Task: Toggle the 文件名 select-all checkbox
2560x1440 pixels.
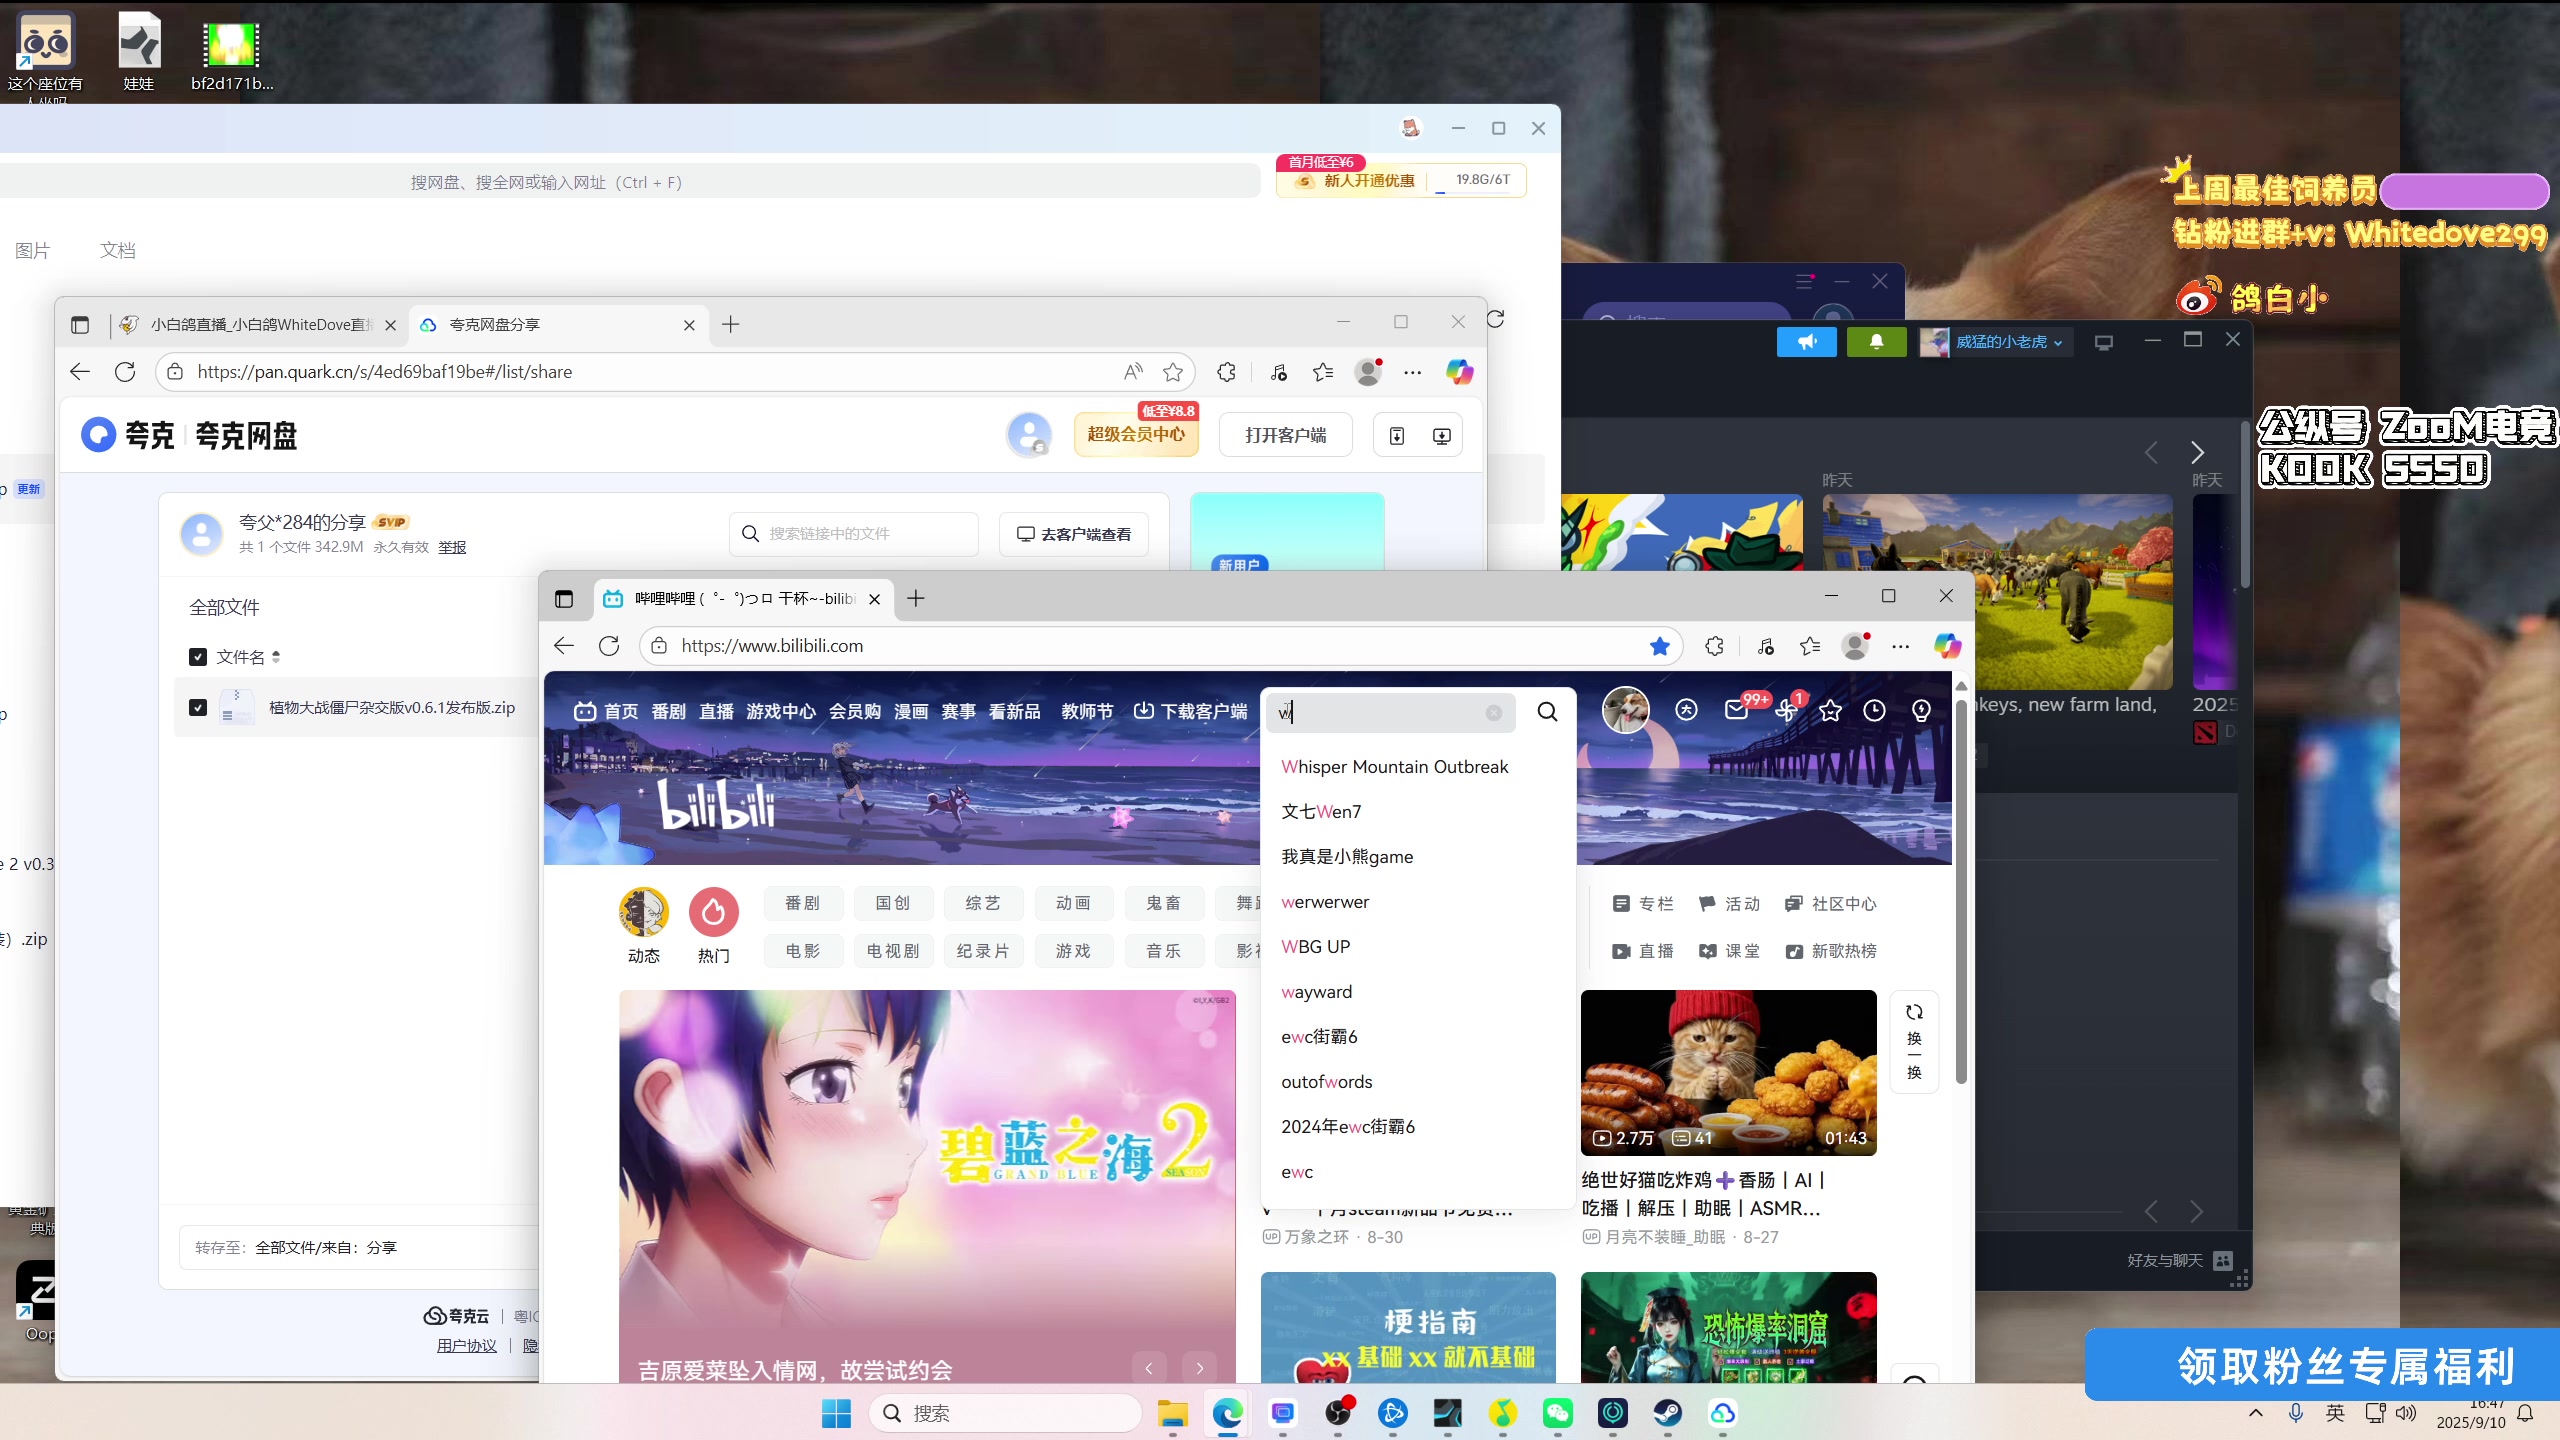Action: (198, 657)
